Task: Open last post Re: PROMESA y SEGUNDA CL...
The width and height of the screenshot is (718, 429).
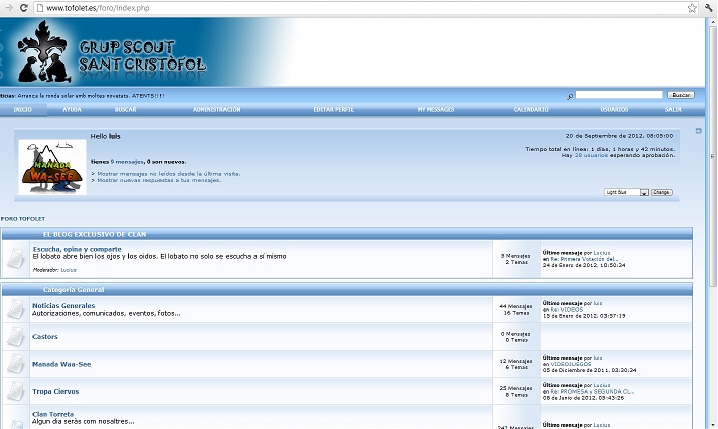Action: click(592, 392)
